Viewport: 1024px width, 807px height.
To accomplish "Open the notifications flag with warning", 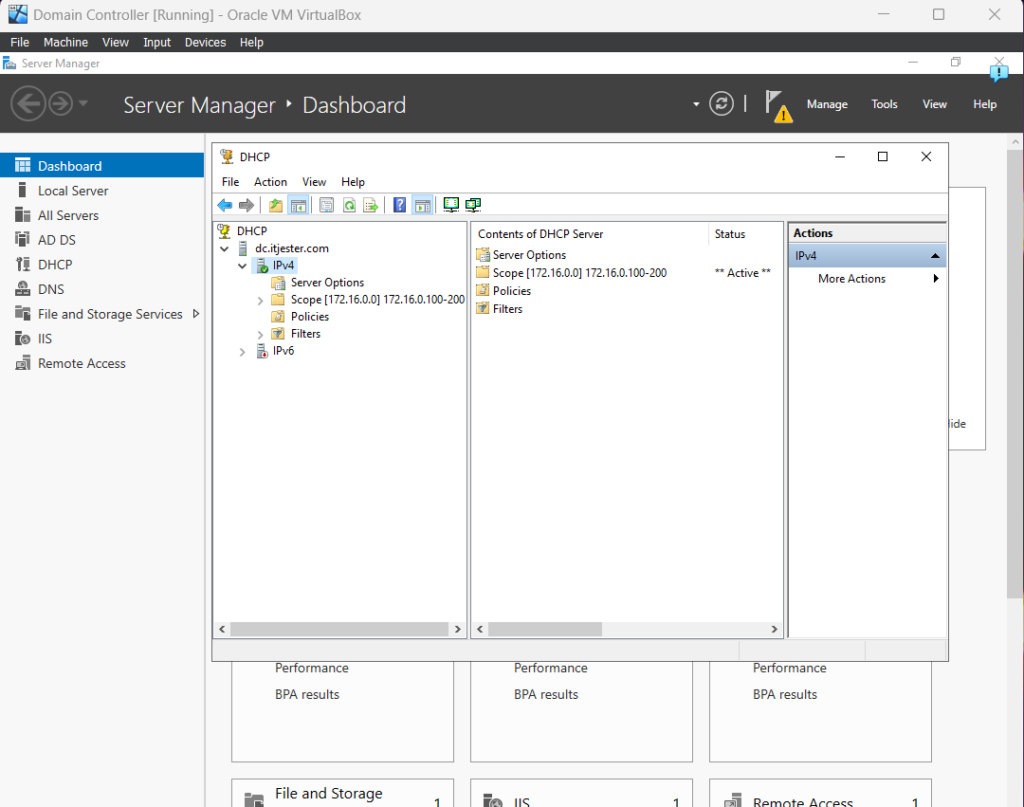I will pos(777,105).
